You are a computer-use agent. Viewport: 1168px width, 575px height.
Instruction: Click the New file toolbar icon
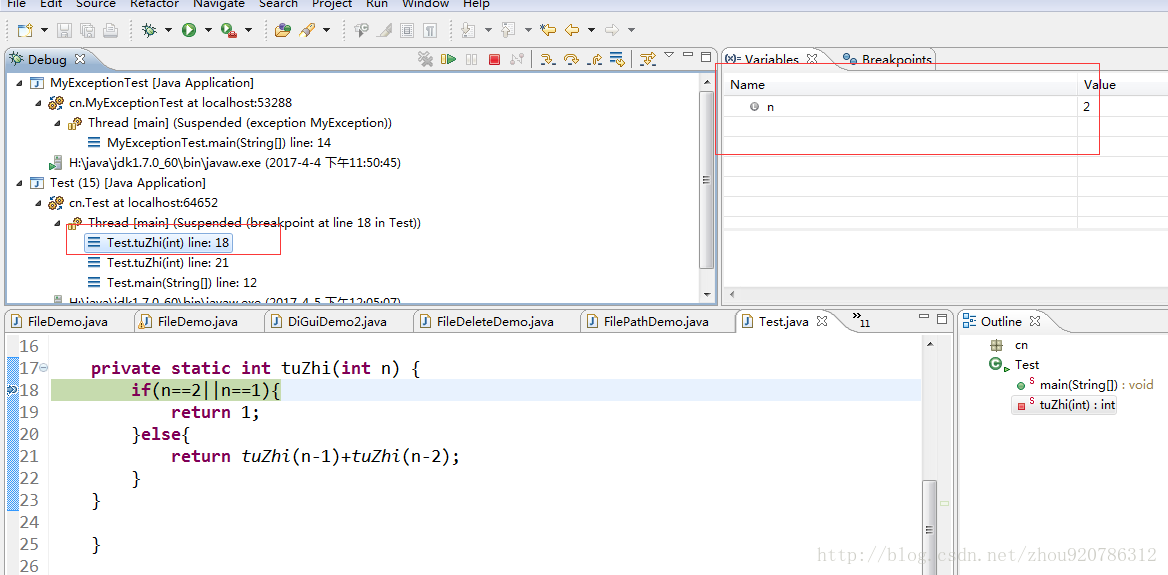click(25, 31)
